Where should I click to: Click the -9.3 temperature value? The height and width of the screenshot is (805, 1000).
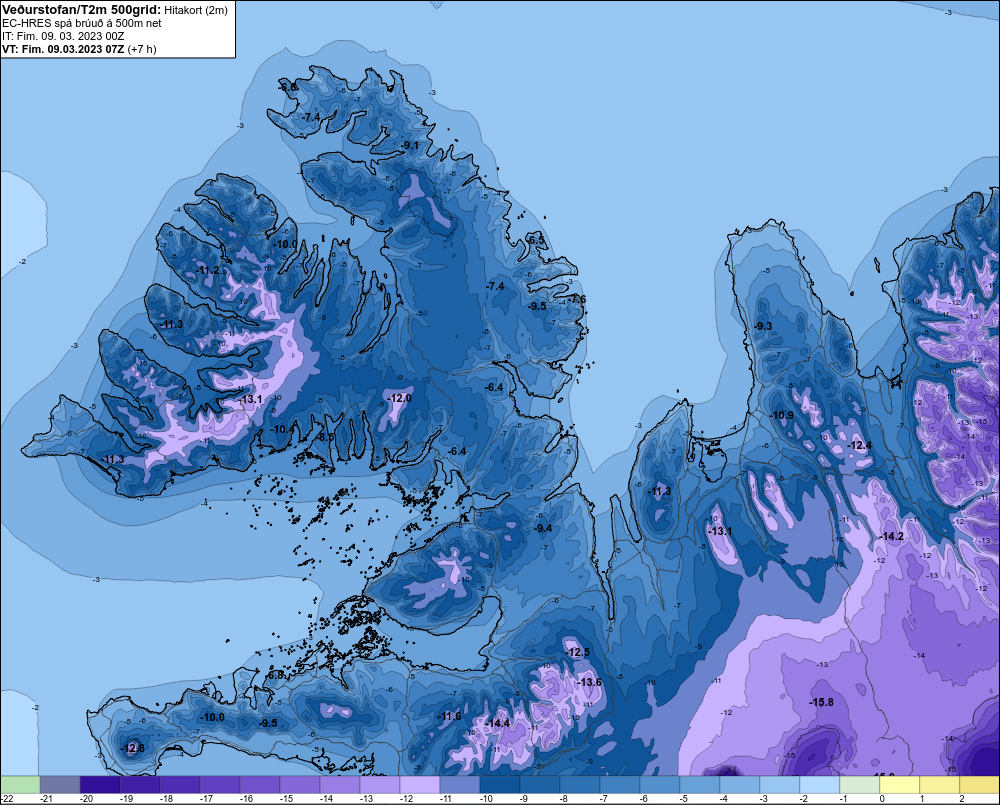[763, 326]
